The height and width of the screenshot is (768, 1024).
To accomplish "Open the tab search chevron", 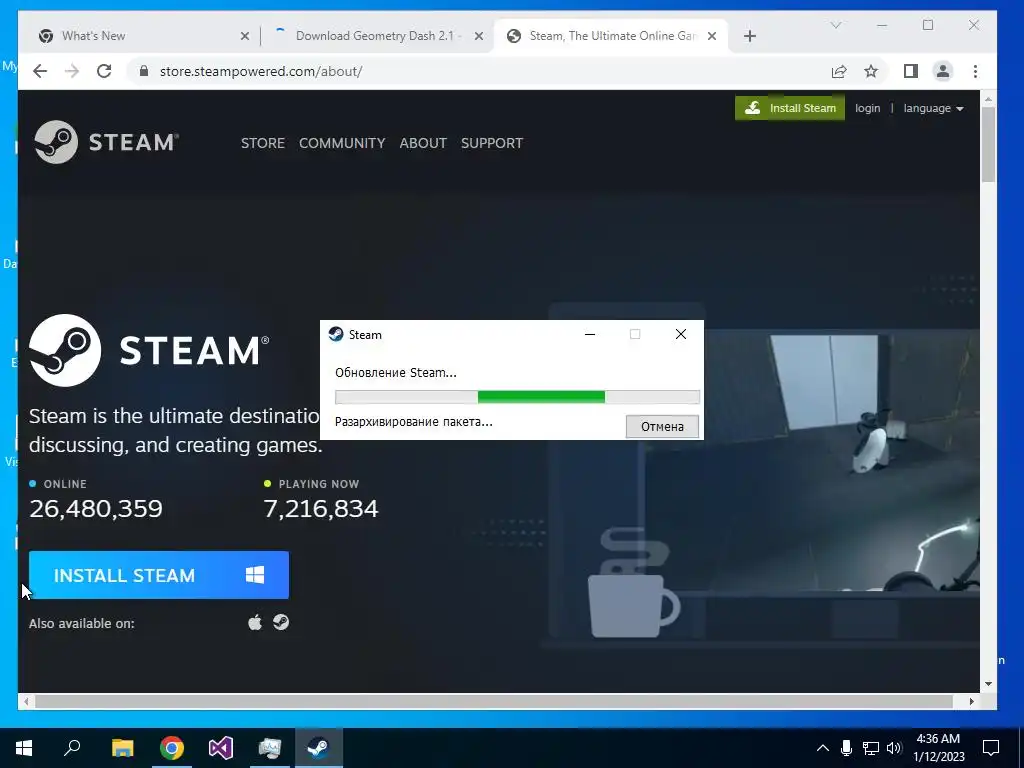I will pos(836,25).
